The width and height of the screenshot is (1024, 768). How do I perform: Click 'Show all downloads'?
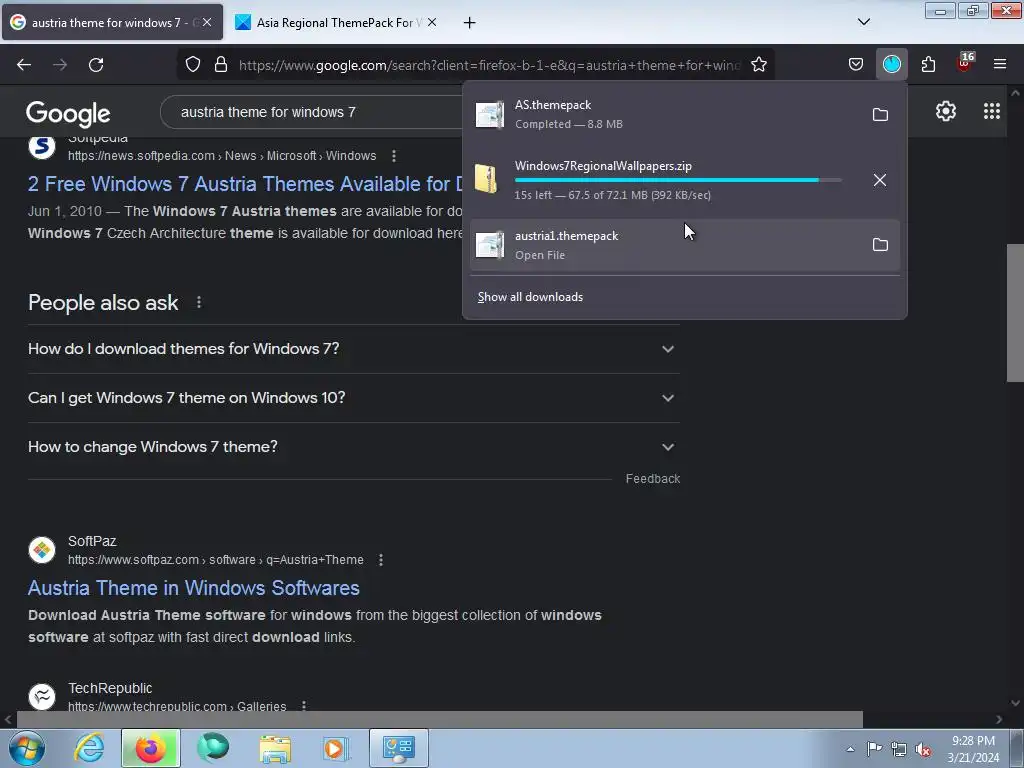pos(530,297)
